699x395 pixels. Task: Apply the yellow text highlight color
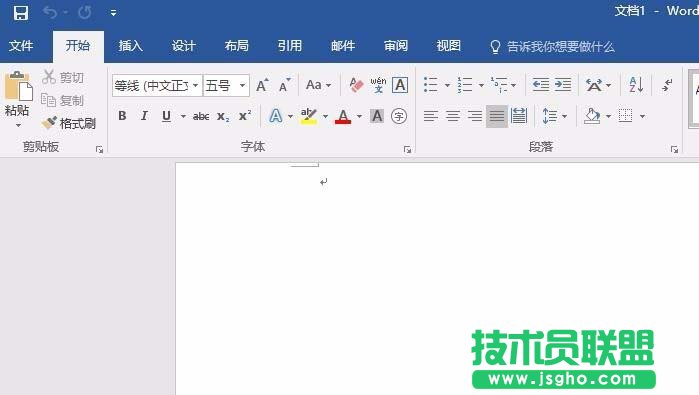308,116
